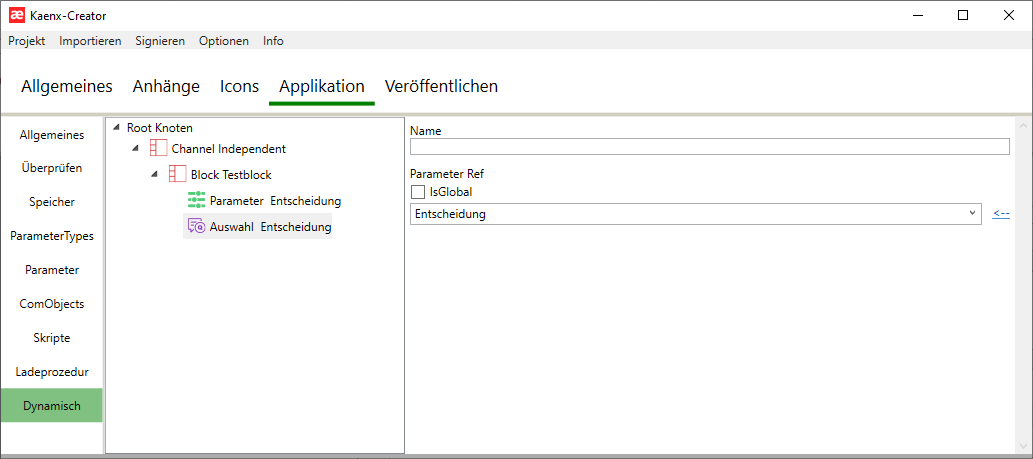The image size is (1033, 459).
Task: Open the Projekt menu
Action: 27,41
